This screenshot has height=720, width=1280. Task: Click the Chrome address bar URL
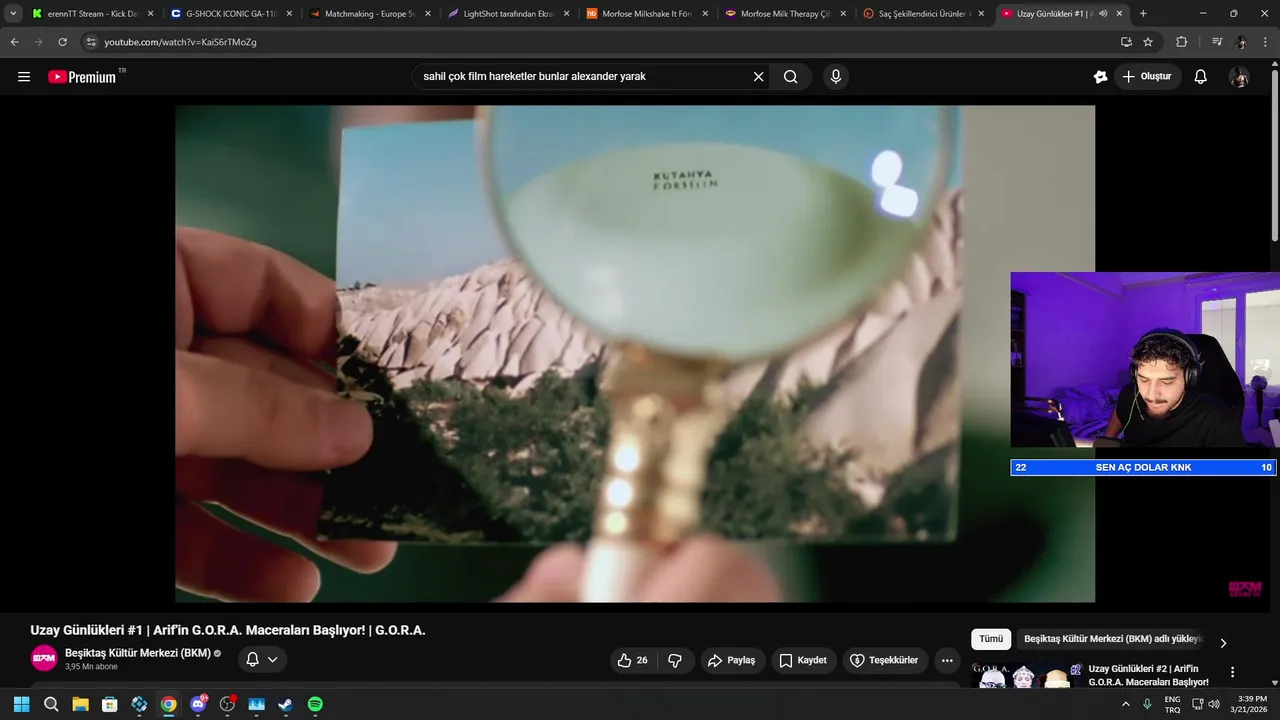(180, 42)
